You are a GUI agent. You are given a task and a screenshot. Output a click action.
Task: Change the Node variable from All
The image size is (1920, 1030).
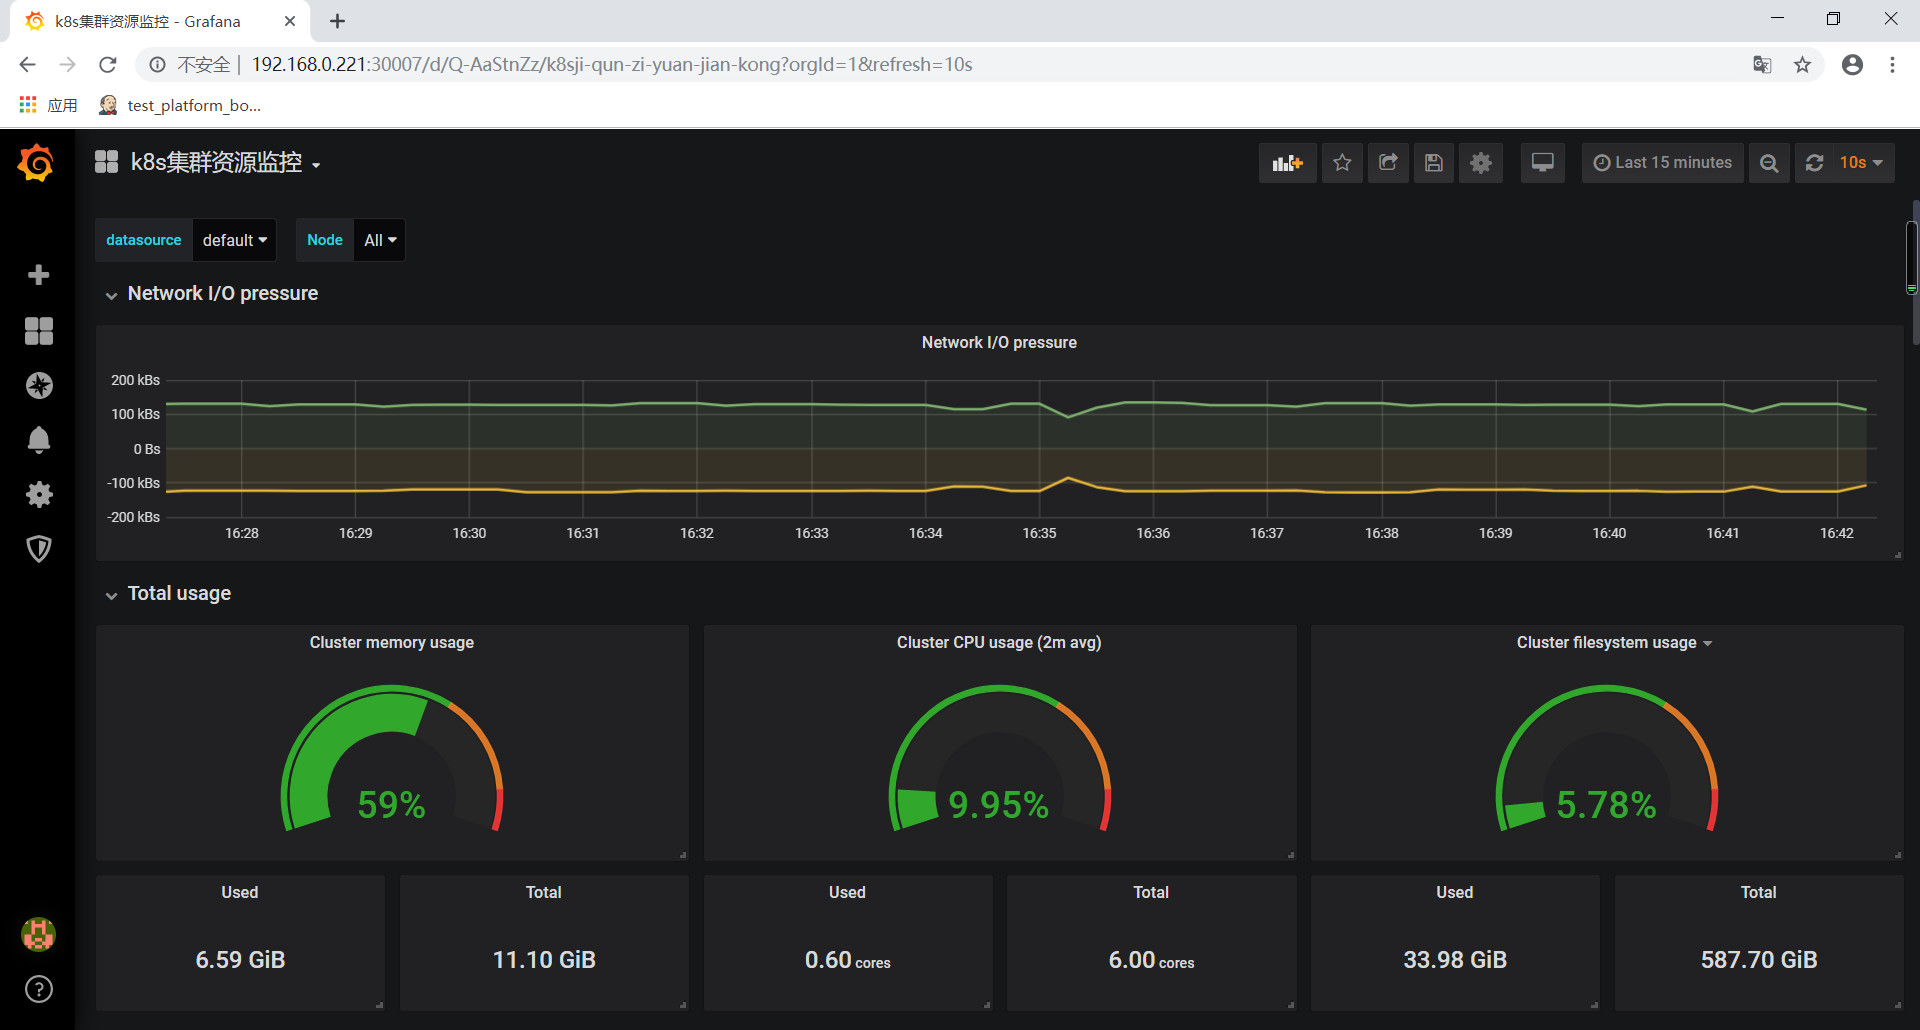click(378, 240)
